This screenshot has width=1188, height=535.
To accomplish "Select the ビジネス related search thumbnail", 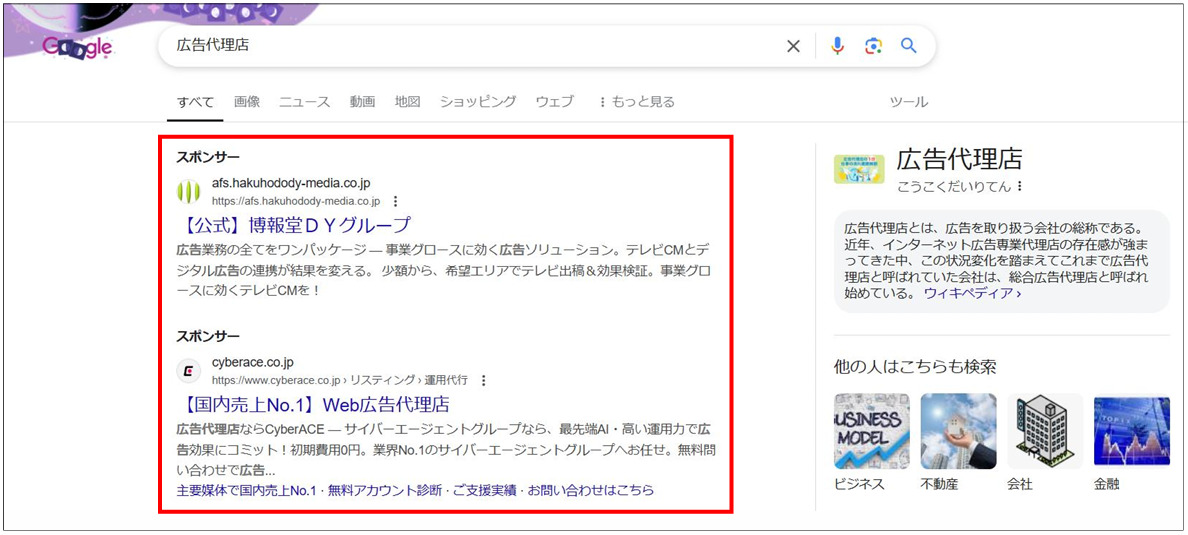I will tap(871, 431).
